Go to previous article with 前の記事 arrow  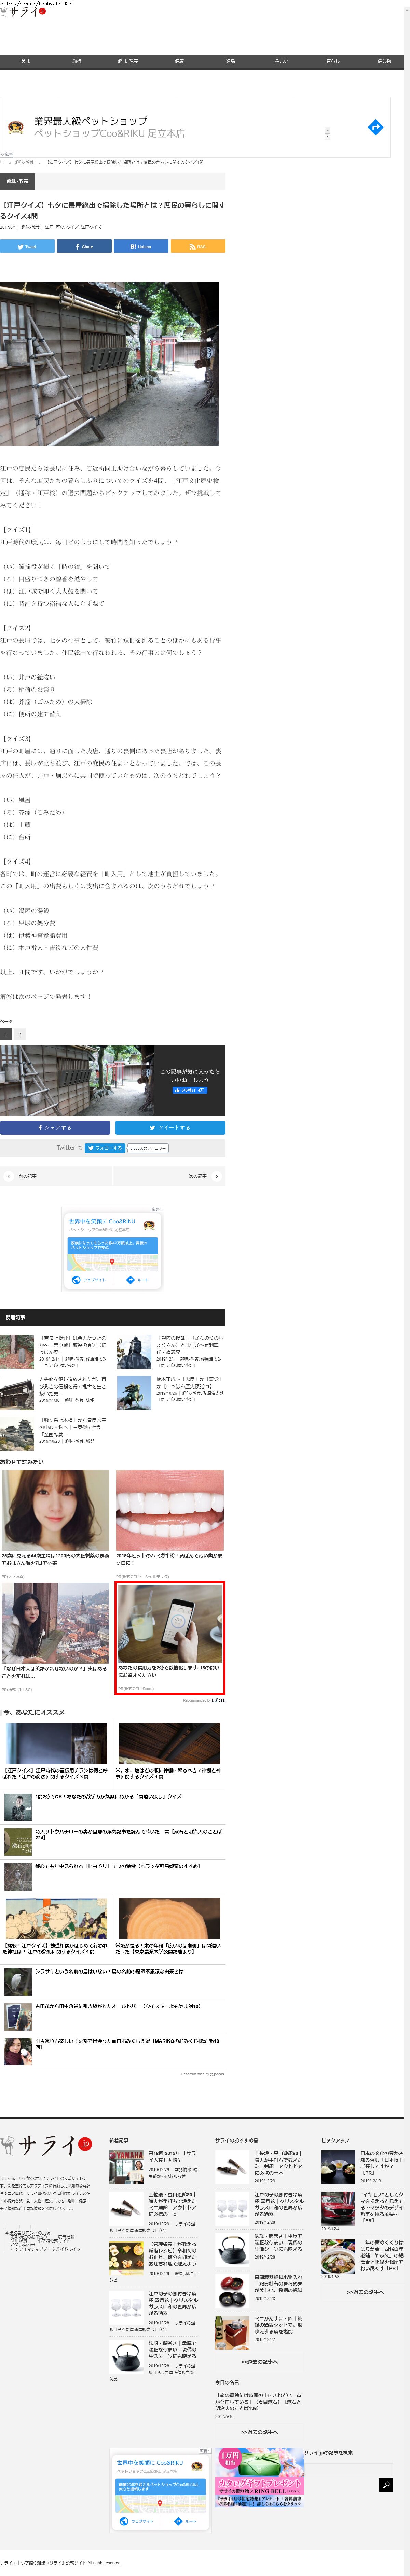point(9,1176)
